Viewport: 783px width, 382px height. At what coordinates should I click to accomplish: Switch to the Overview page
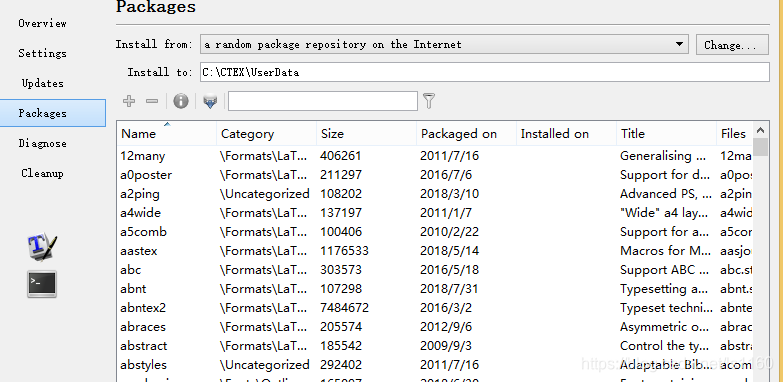click(42, 23)
